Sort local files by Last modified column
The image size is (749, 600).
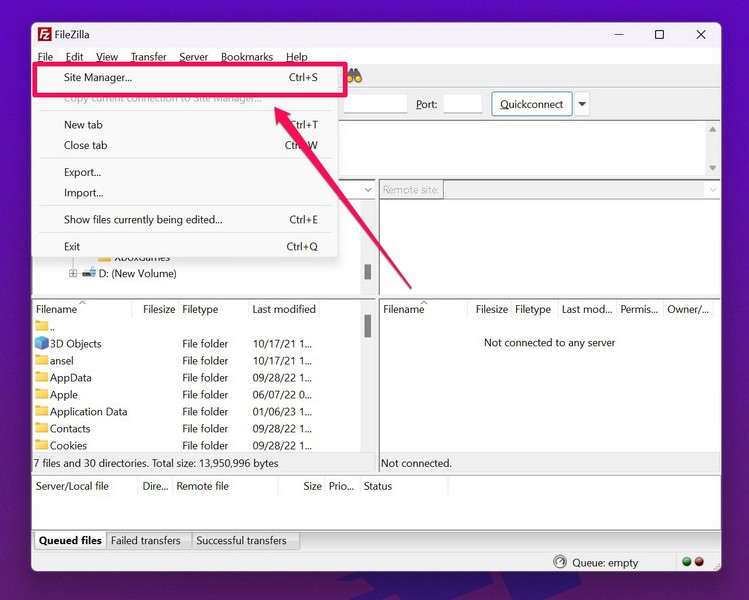tap(284, 310)
